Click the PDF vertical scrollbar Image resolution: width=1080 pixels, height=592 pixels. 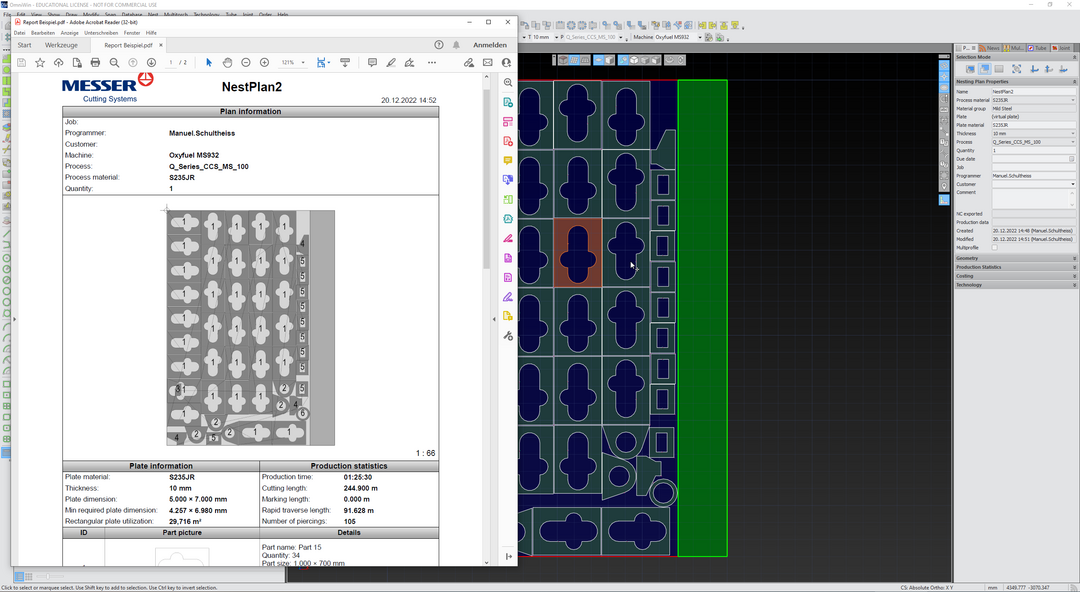tap(486, 181)
